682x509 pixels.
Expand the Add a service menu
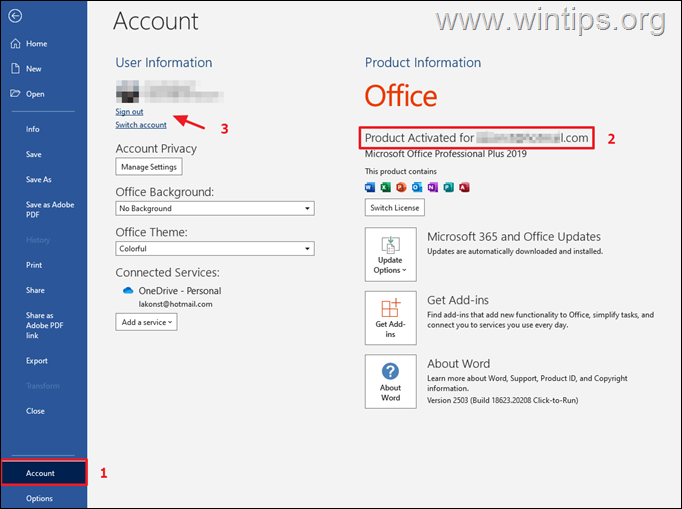click(146, 322)
